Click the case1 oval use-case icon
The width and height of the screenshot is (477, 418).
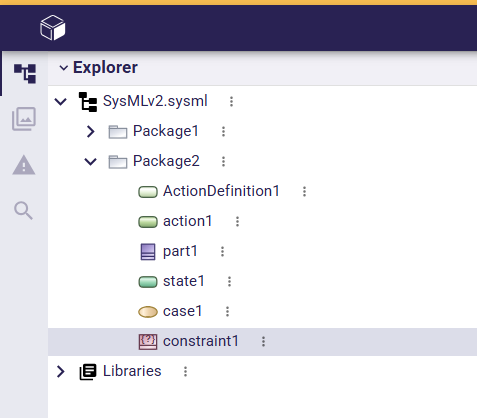tap(148, 312)
